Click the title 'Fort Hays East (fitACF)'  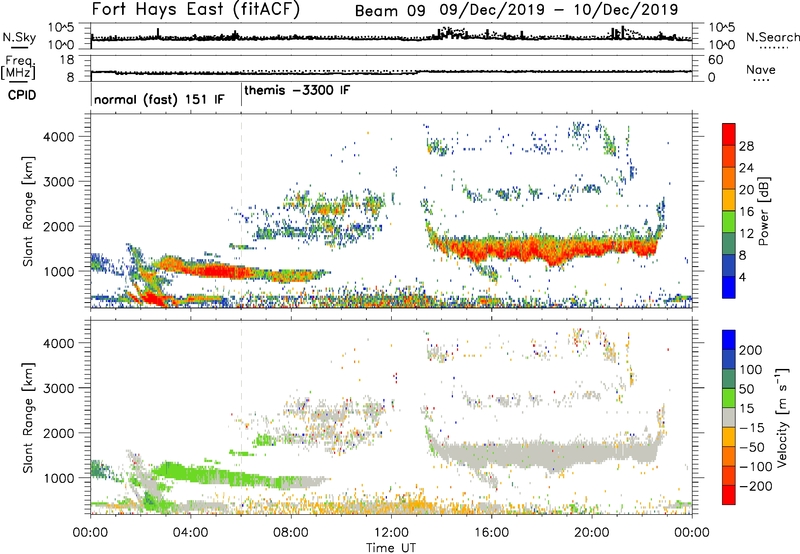[x=196, y=9]
